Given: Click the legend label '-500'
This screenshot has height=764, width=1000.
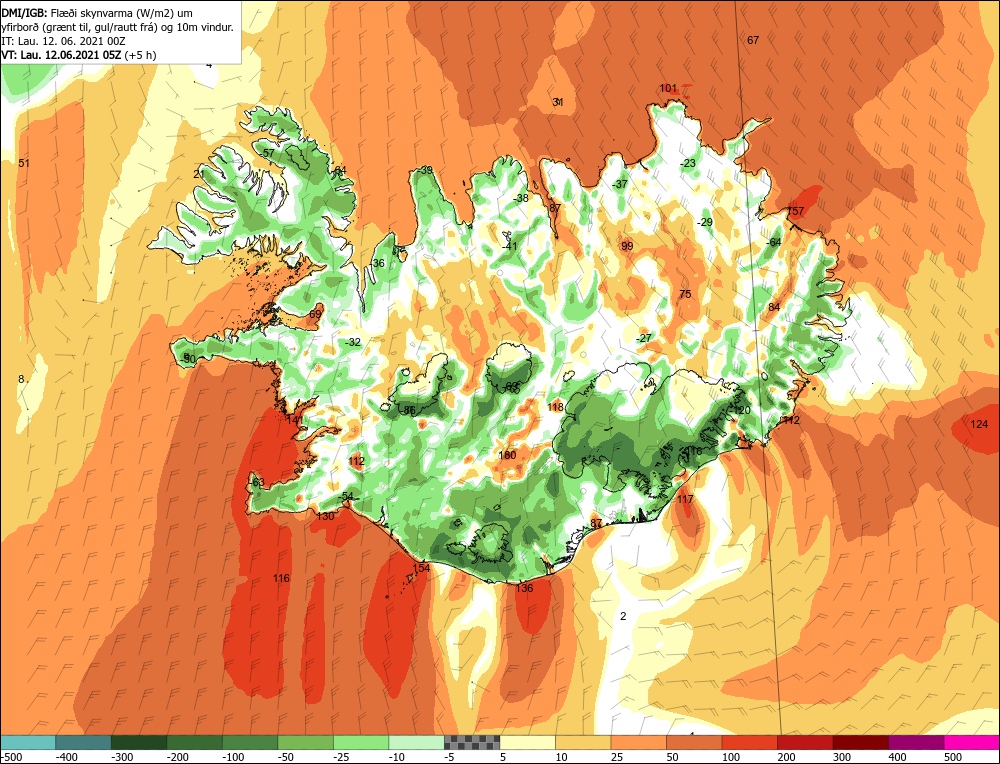Looking at the screenshot, I should 12,757.
